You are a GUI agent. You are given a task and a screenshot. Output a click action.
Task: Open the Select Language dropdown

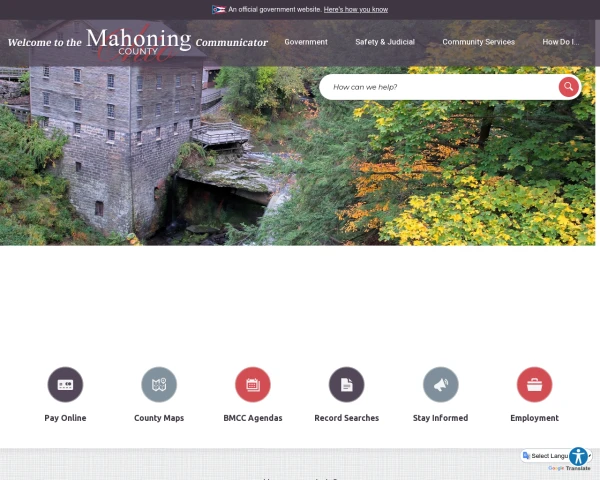pos(545,456)
